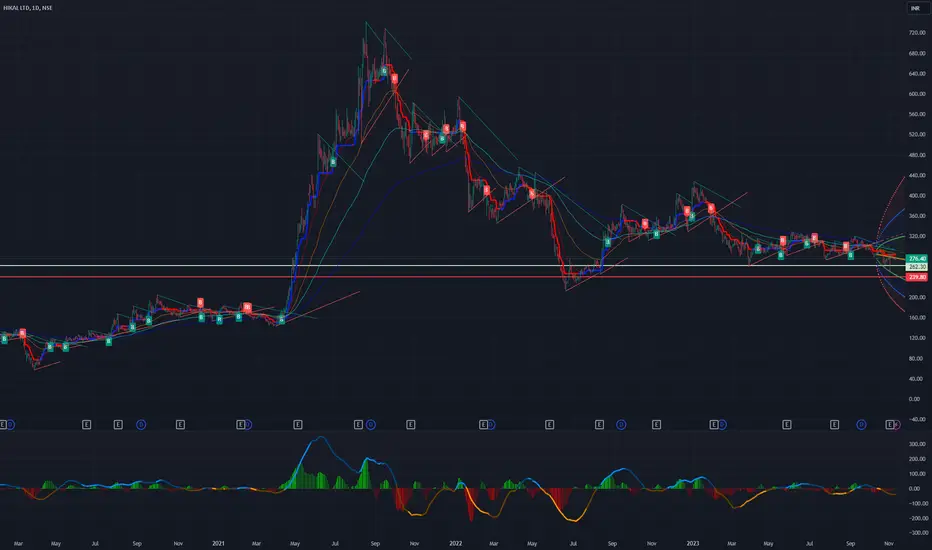This screenshot has height=550, width=932.
Task: Click the 300.00 label on the indicator scale
Action: [918, 444]
